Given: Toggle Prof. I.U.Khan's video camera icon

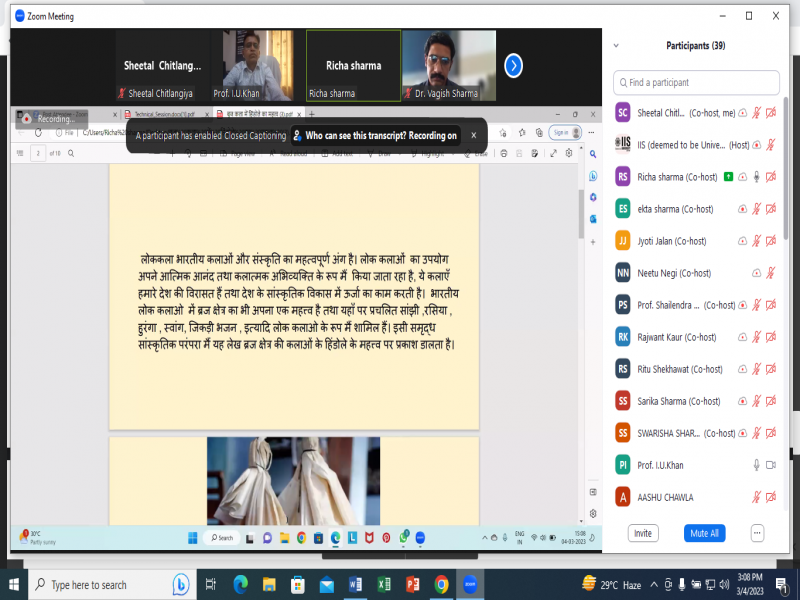Looking at the screenshot, I should [x=771, y=465].
